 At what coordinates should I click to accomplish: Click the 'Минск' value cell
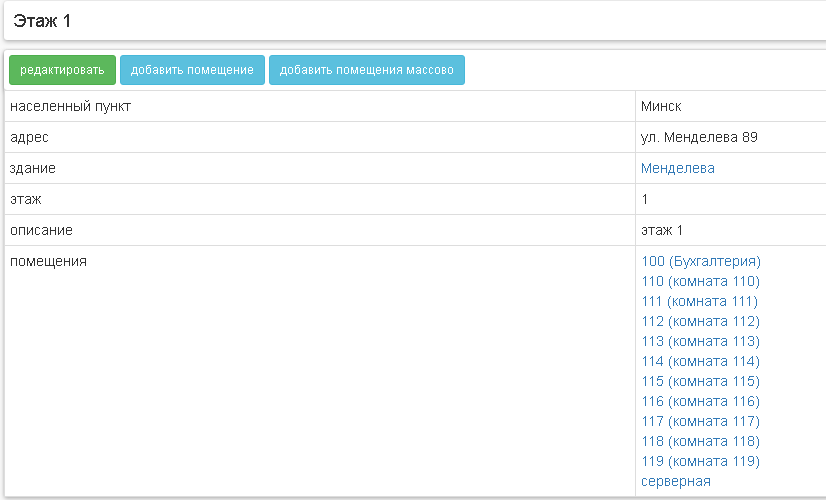(x=661, y=106)
